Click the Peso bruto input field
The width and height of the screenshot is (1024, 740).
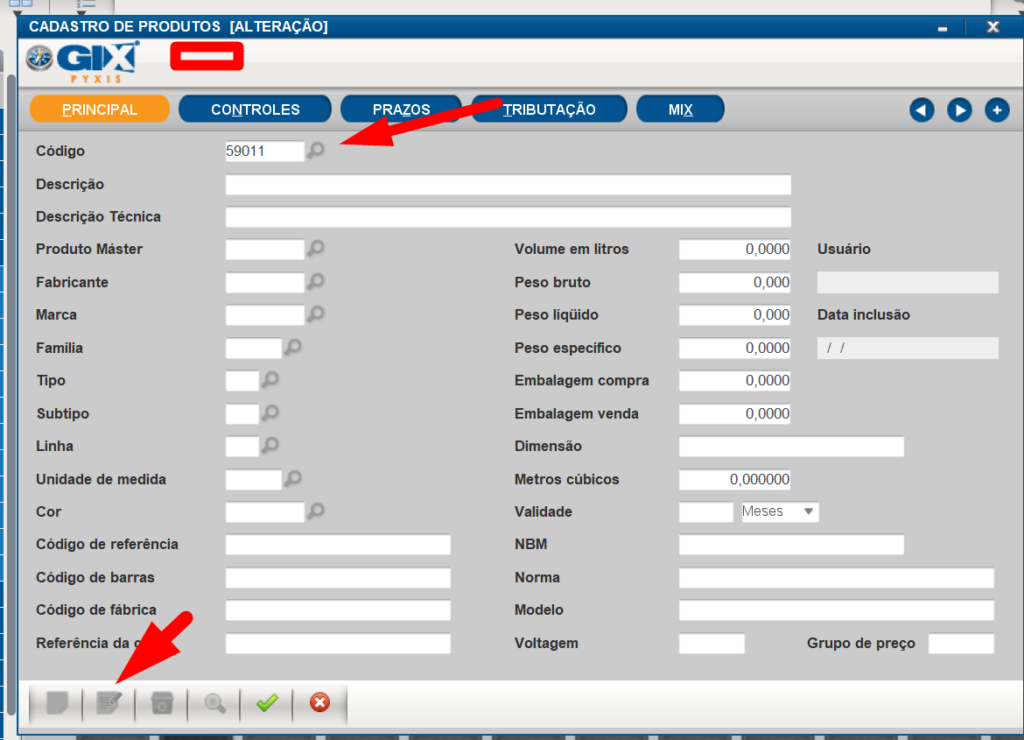click(734, 283)
